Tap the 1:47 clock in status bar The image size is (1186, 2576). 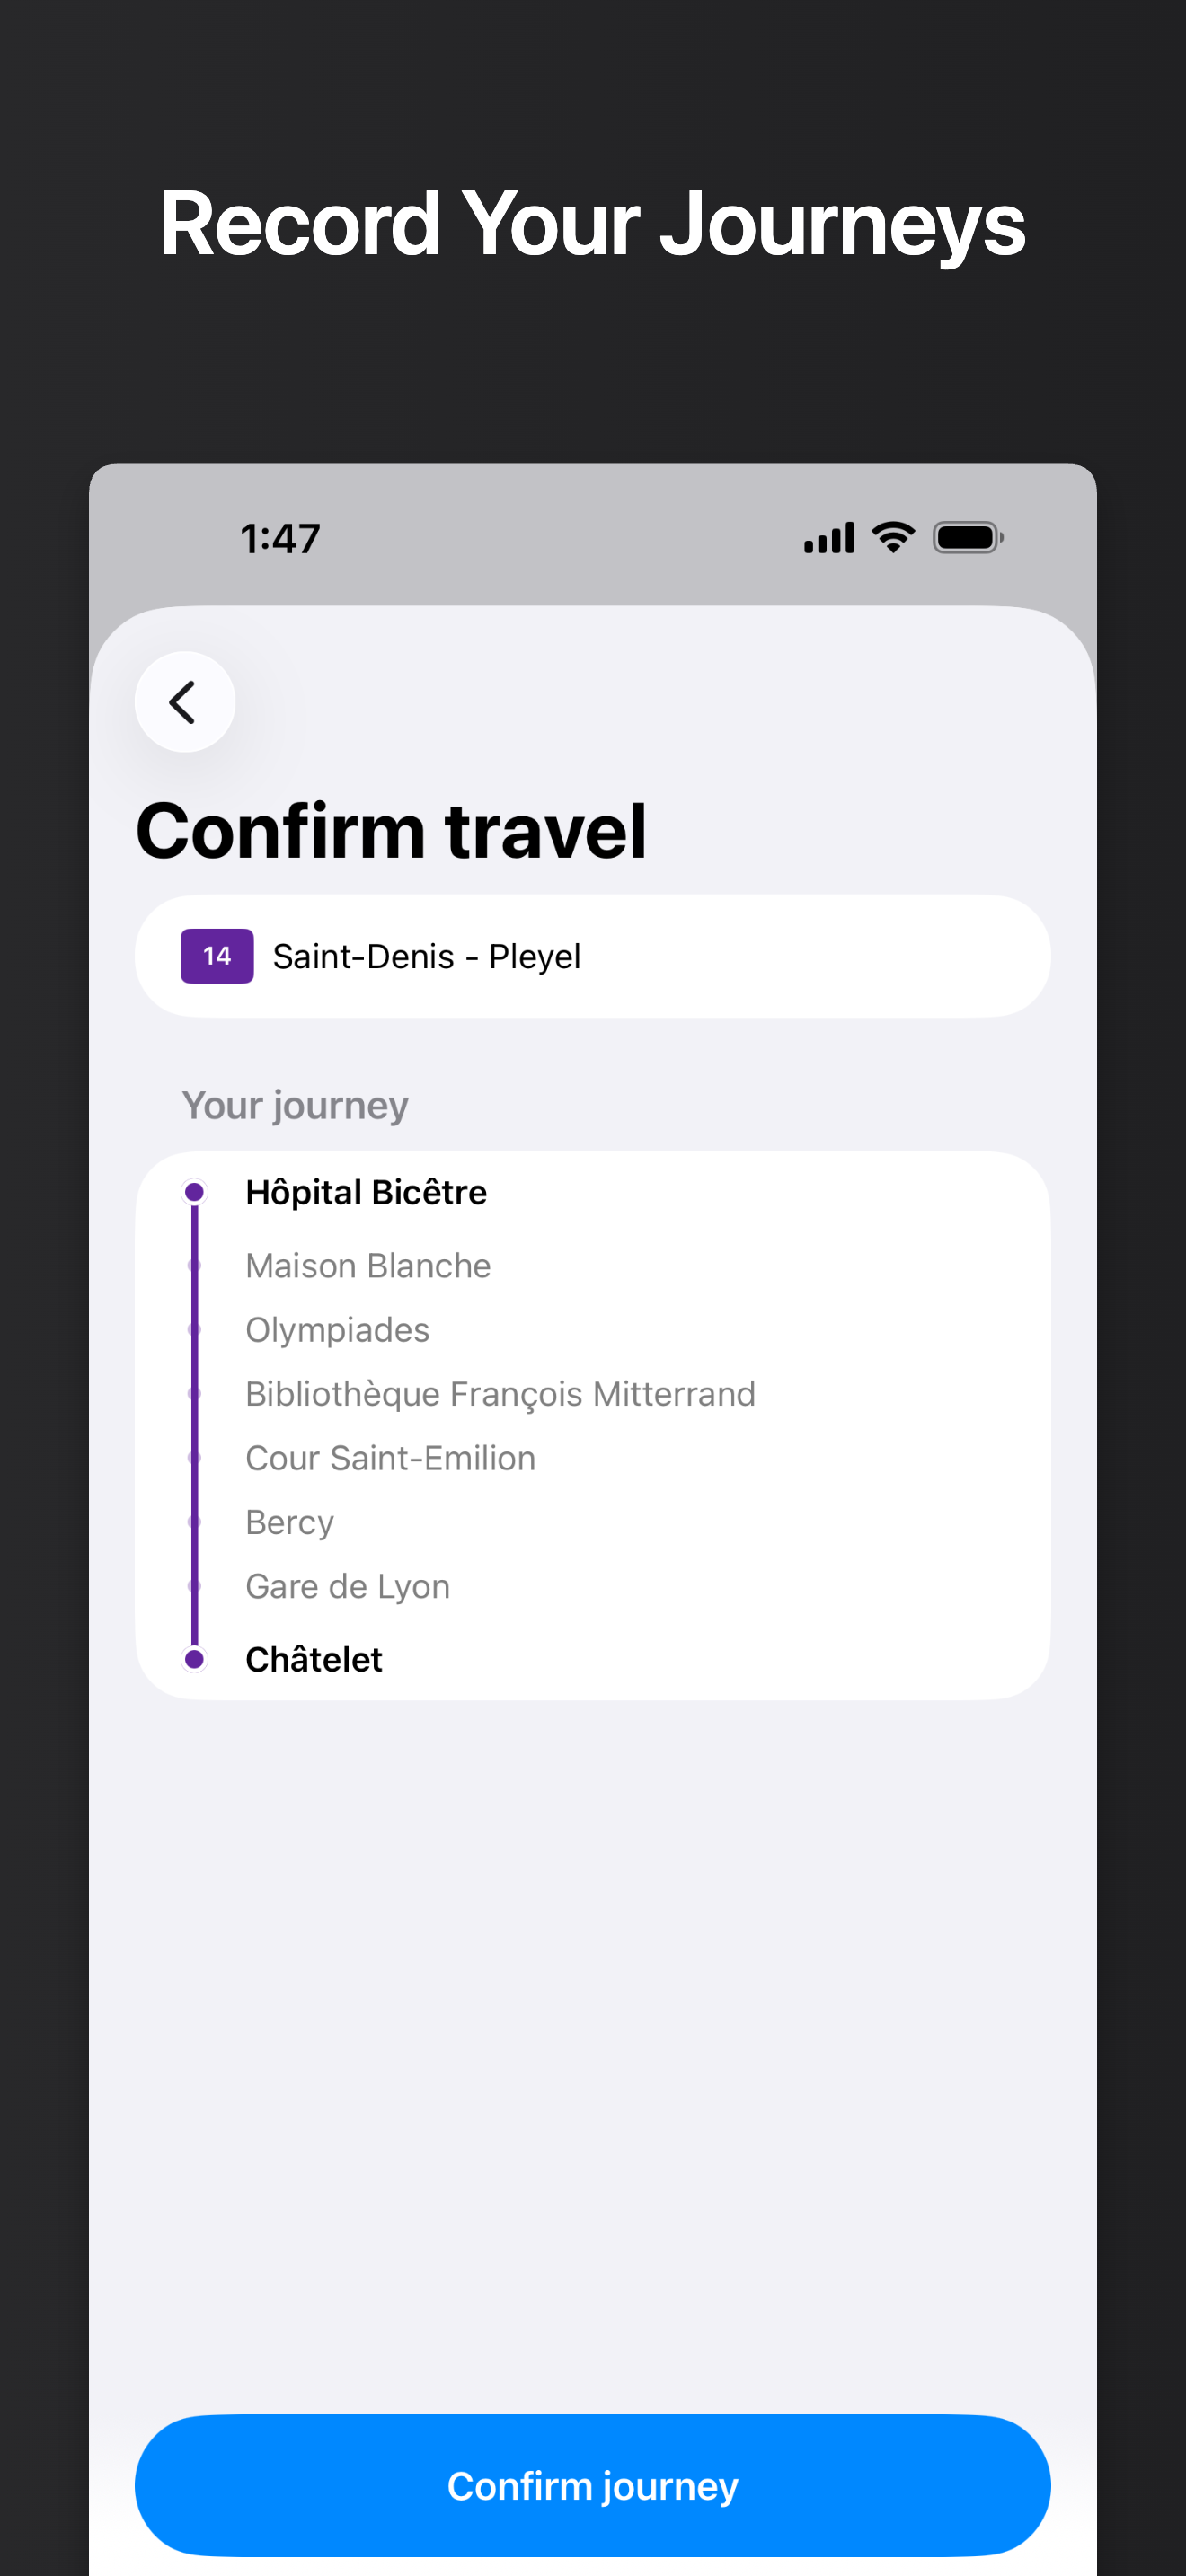[x=280, y=539]
